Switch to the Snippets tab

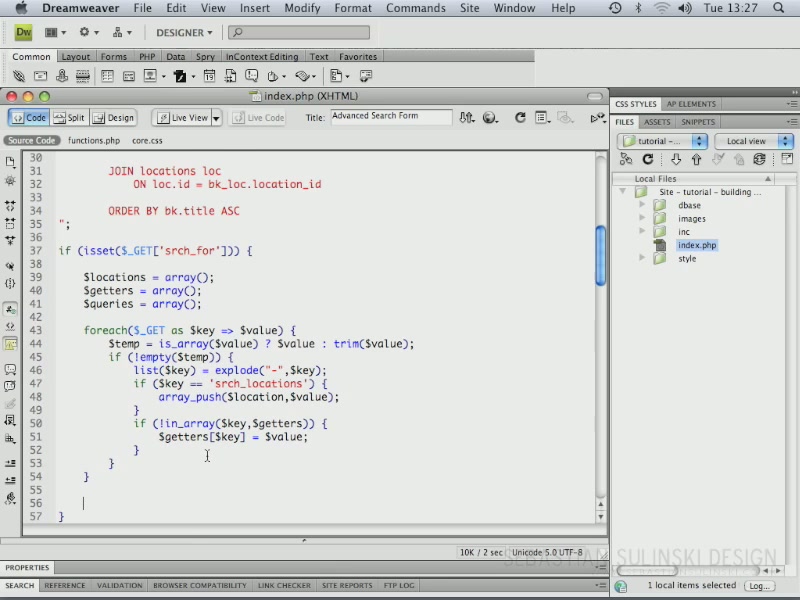tap(697, 122)
